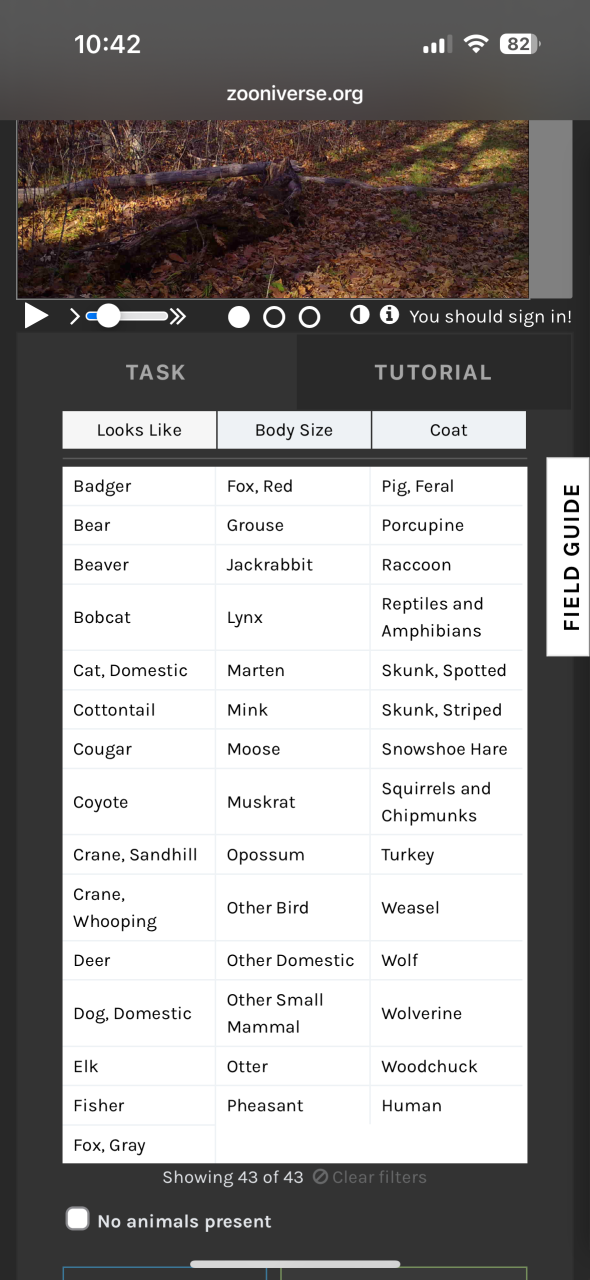Switch to the TASK tab
The image size is (590, 1280).
coord(156,372)
